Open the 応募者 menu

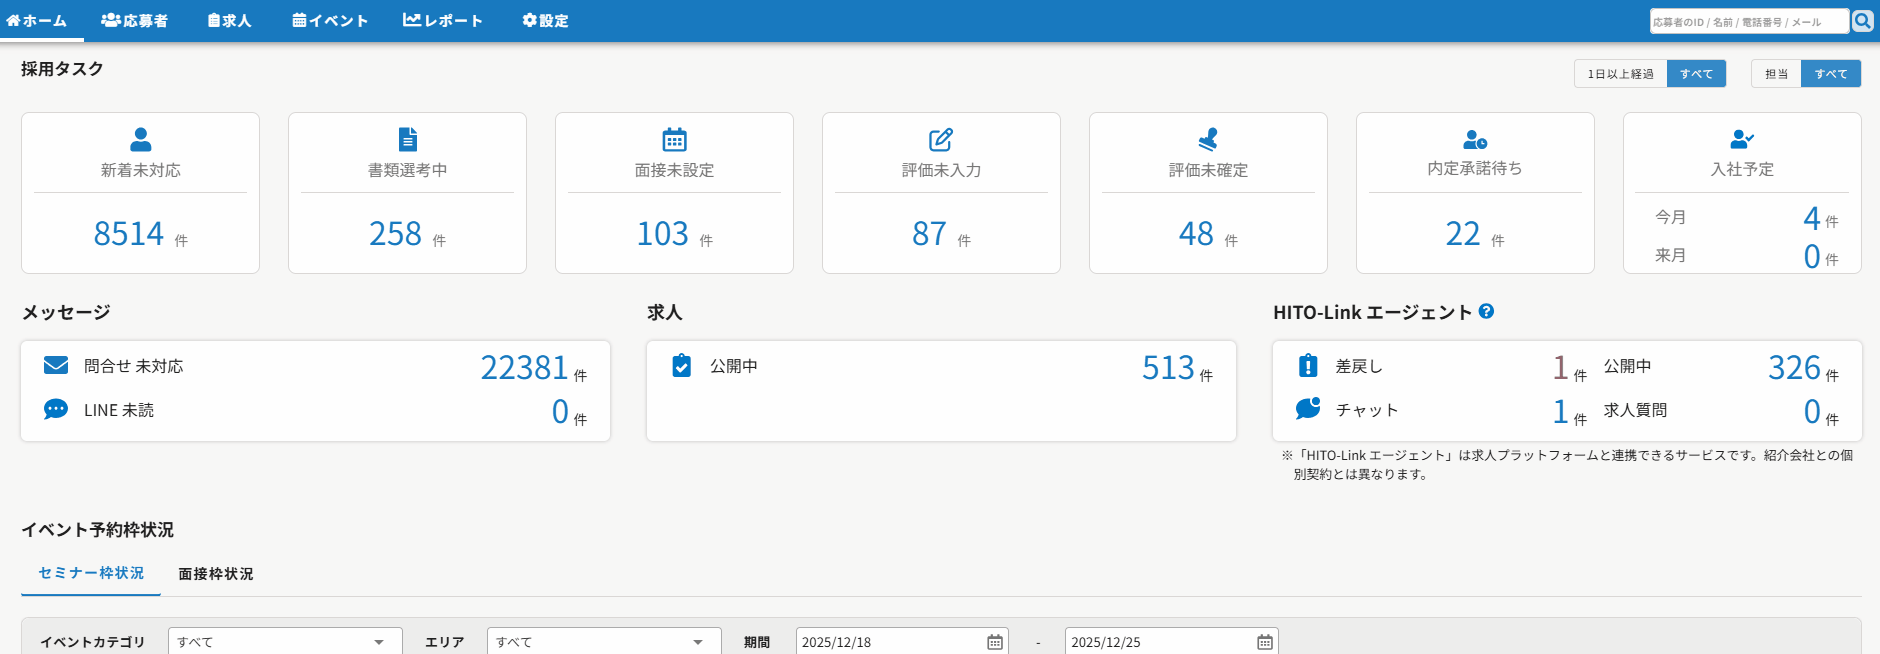135,21
